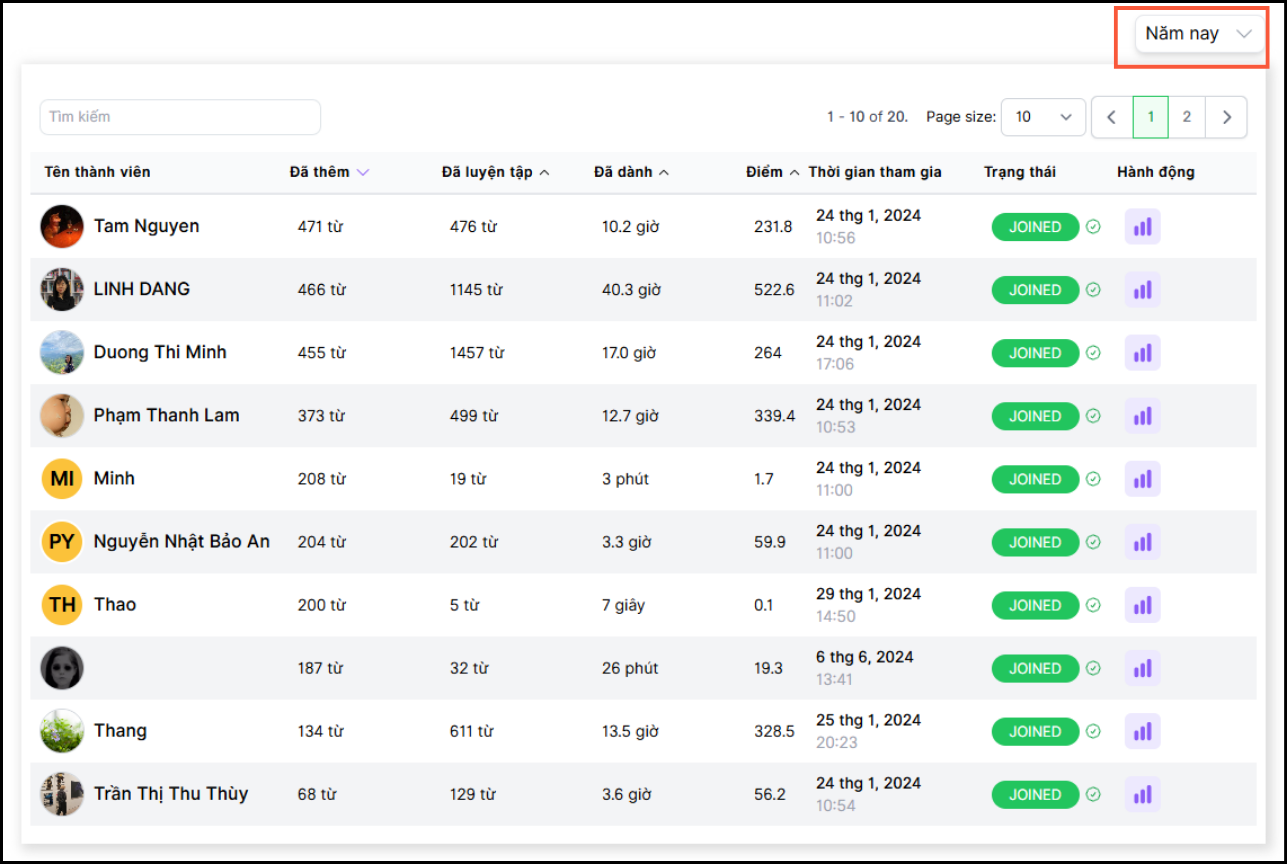Sort by Đã thêm column
Image resolution: width=1288 pixels, height=864 pixels.
(x=330, y=172)
